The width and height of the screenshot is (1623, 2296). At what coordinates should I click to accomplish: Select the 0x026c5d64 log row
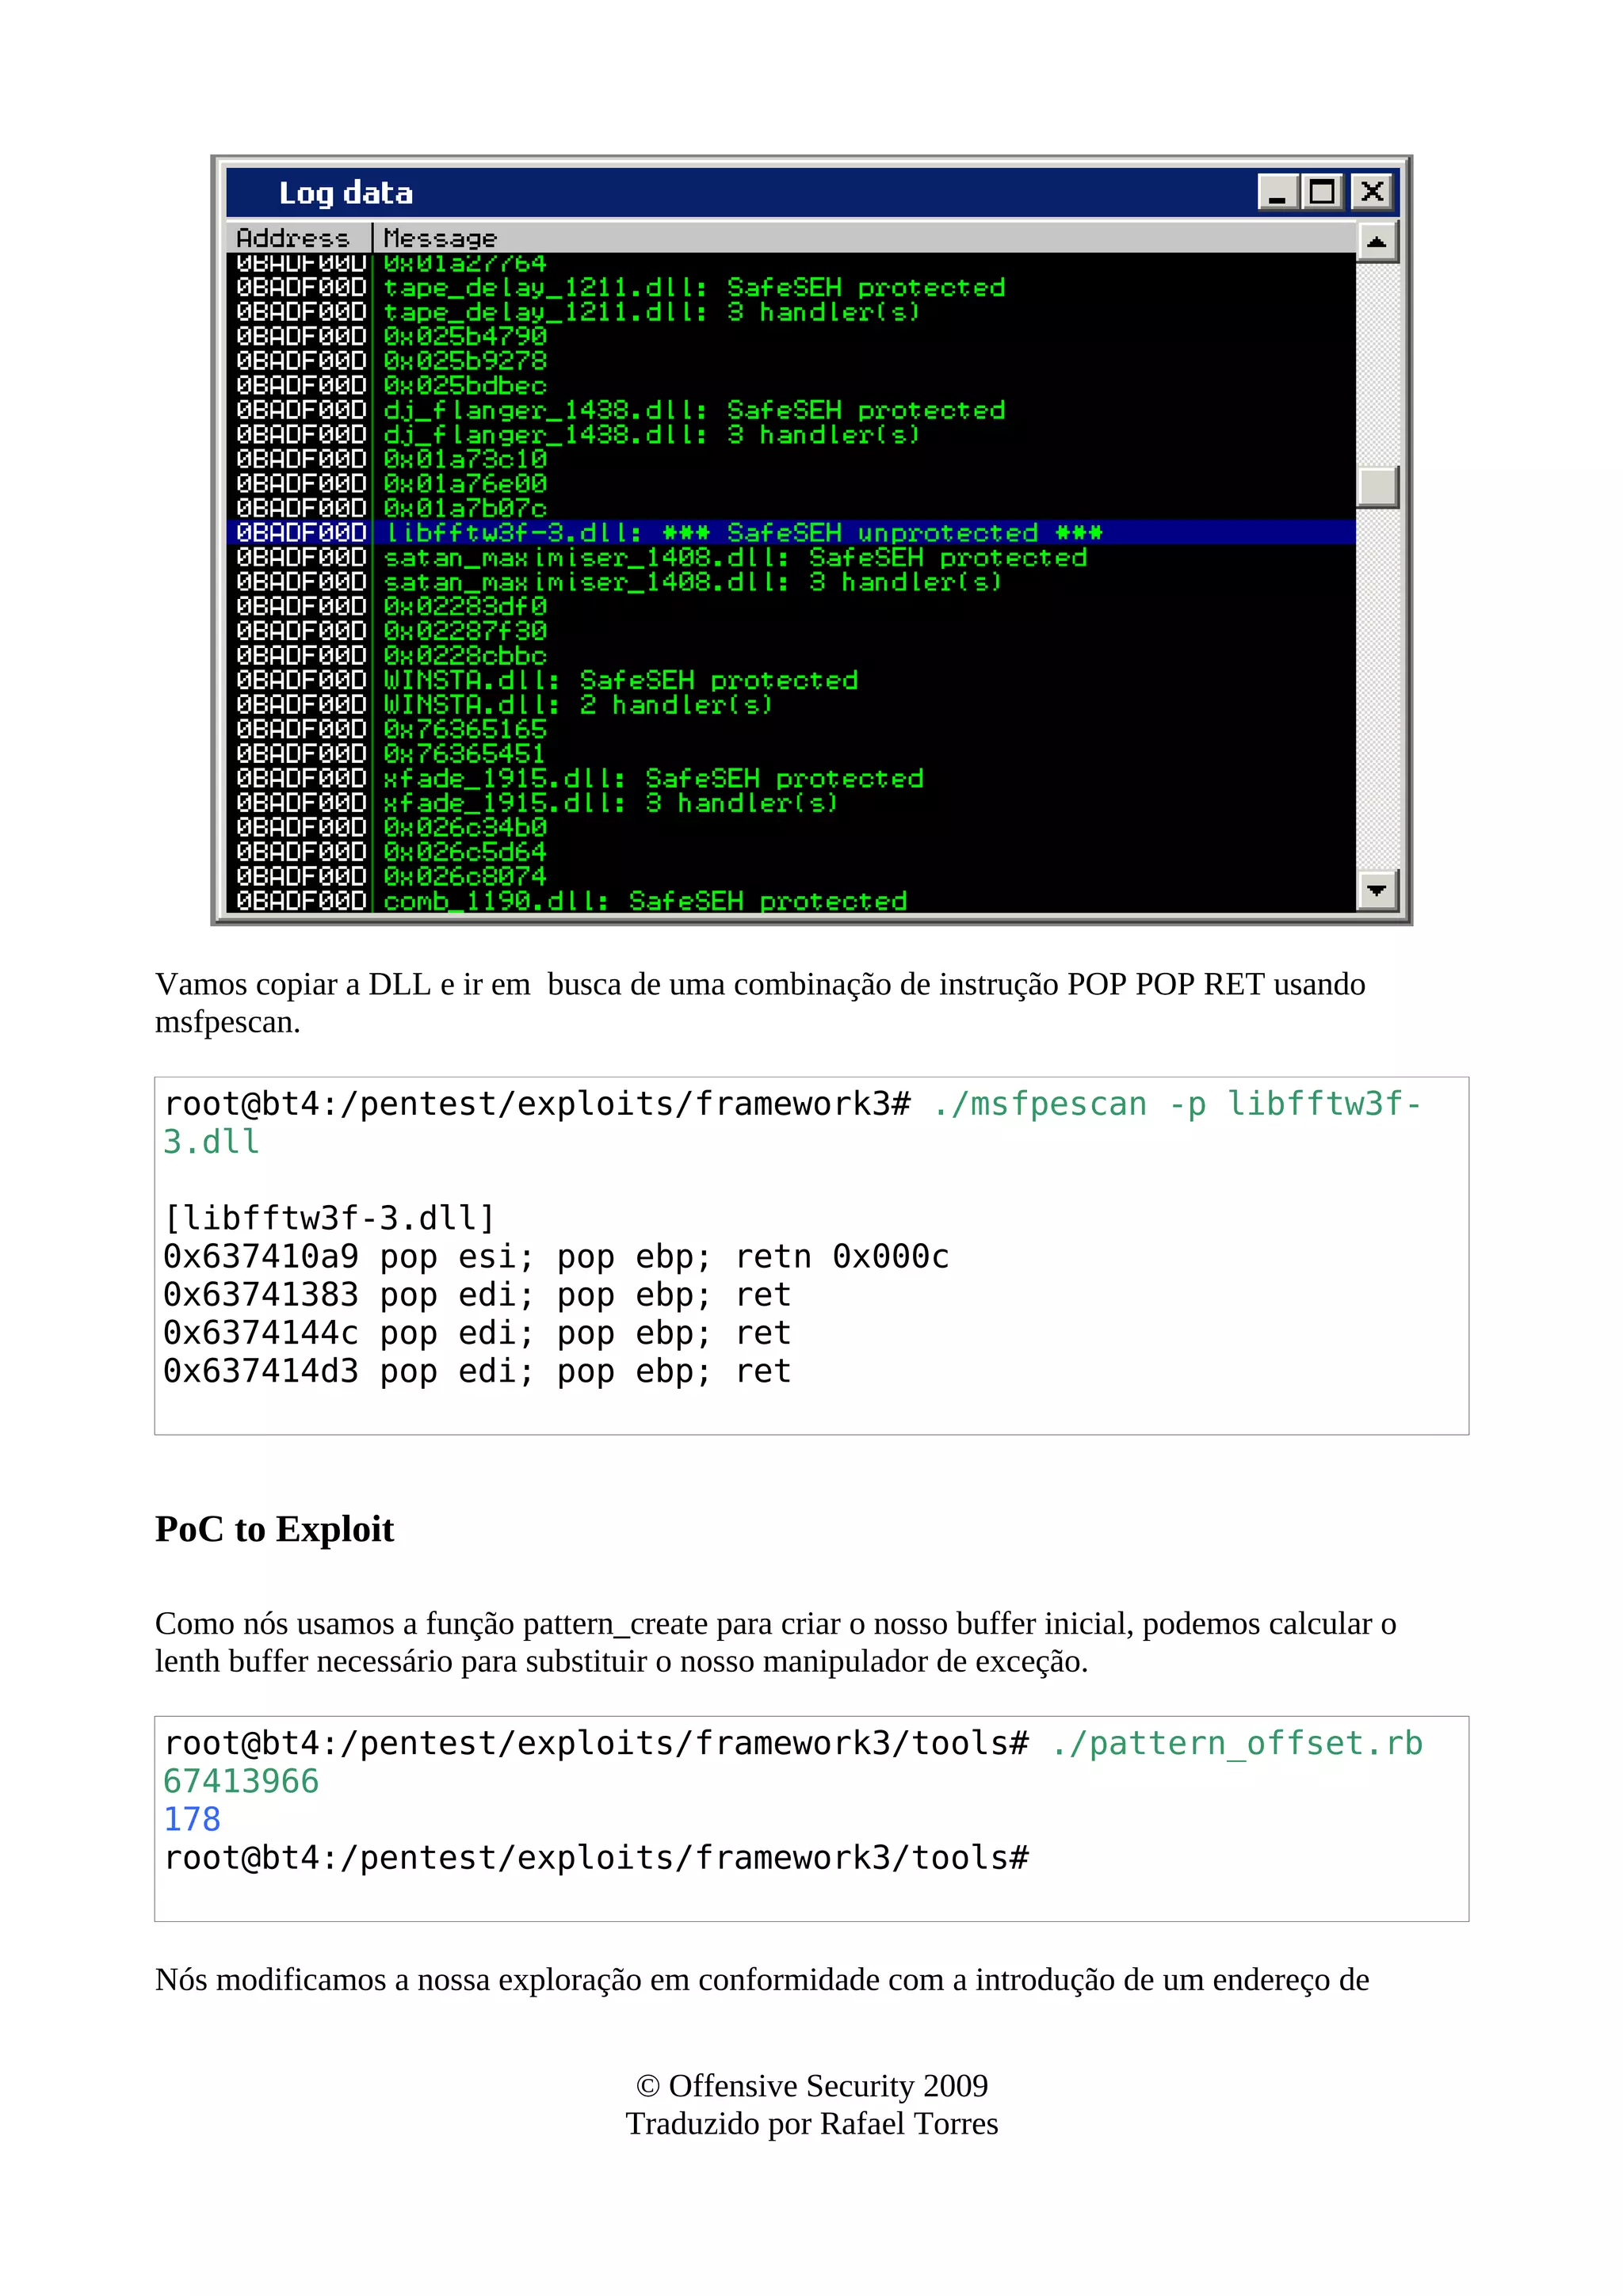pyautogui.click(x=791, y=851)
